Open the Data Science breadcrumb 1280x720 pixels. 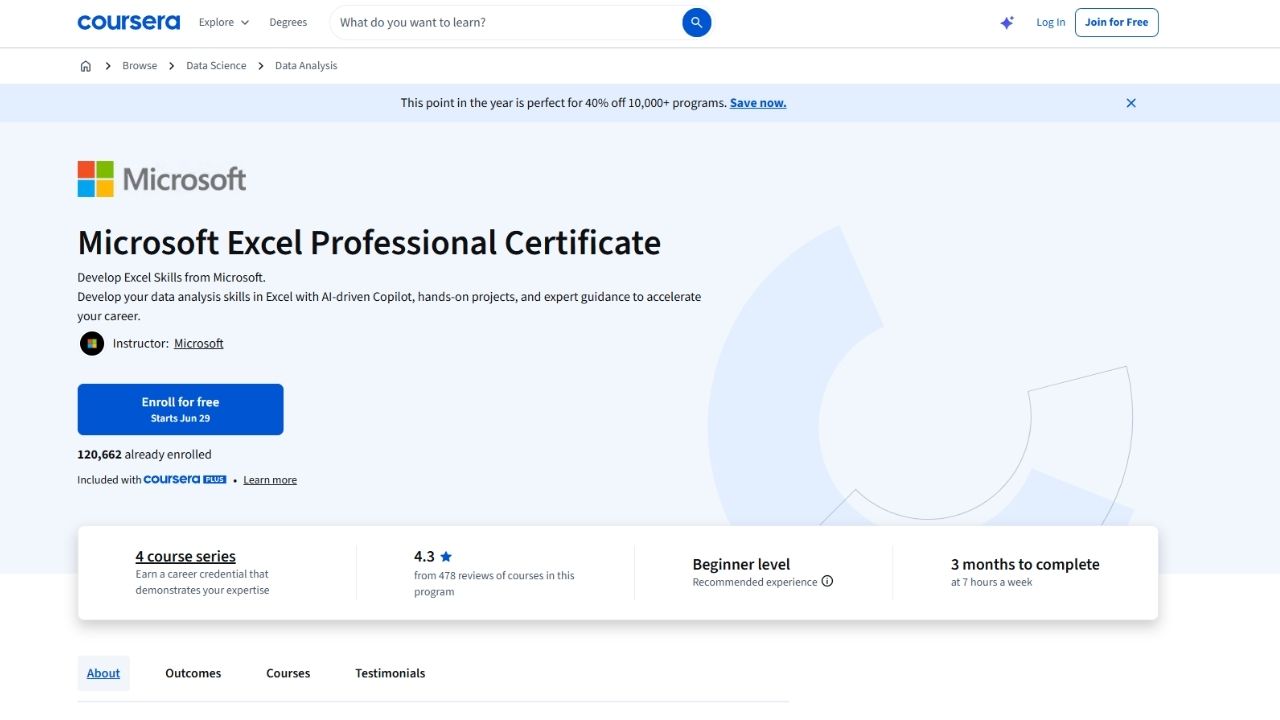point(216,66)
